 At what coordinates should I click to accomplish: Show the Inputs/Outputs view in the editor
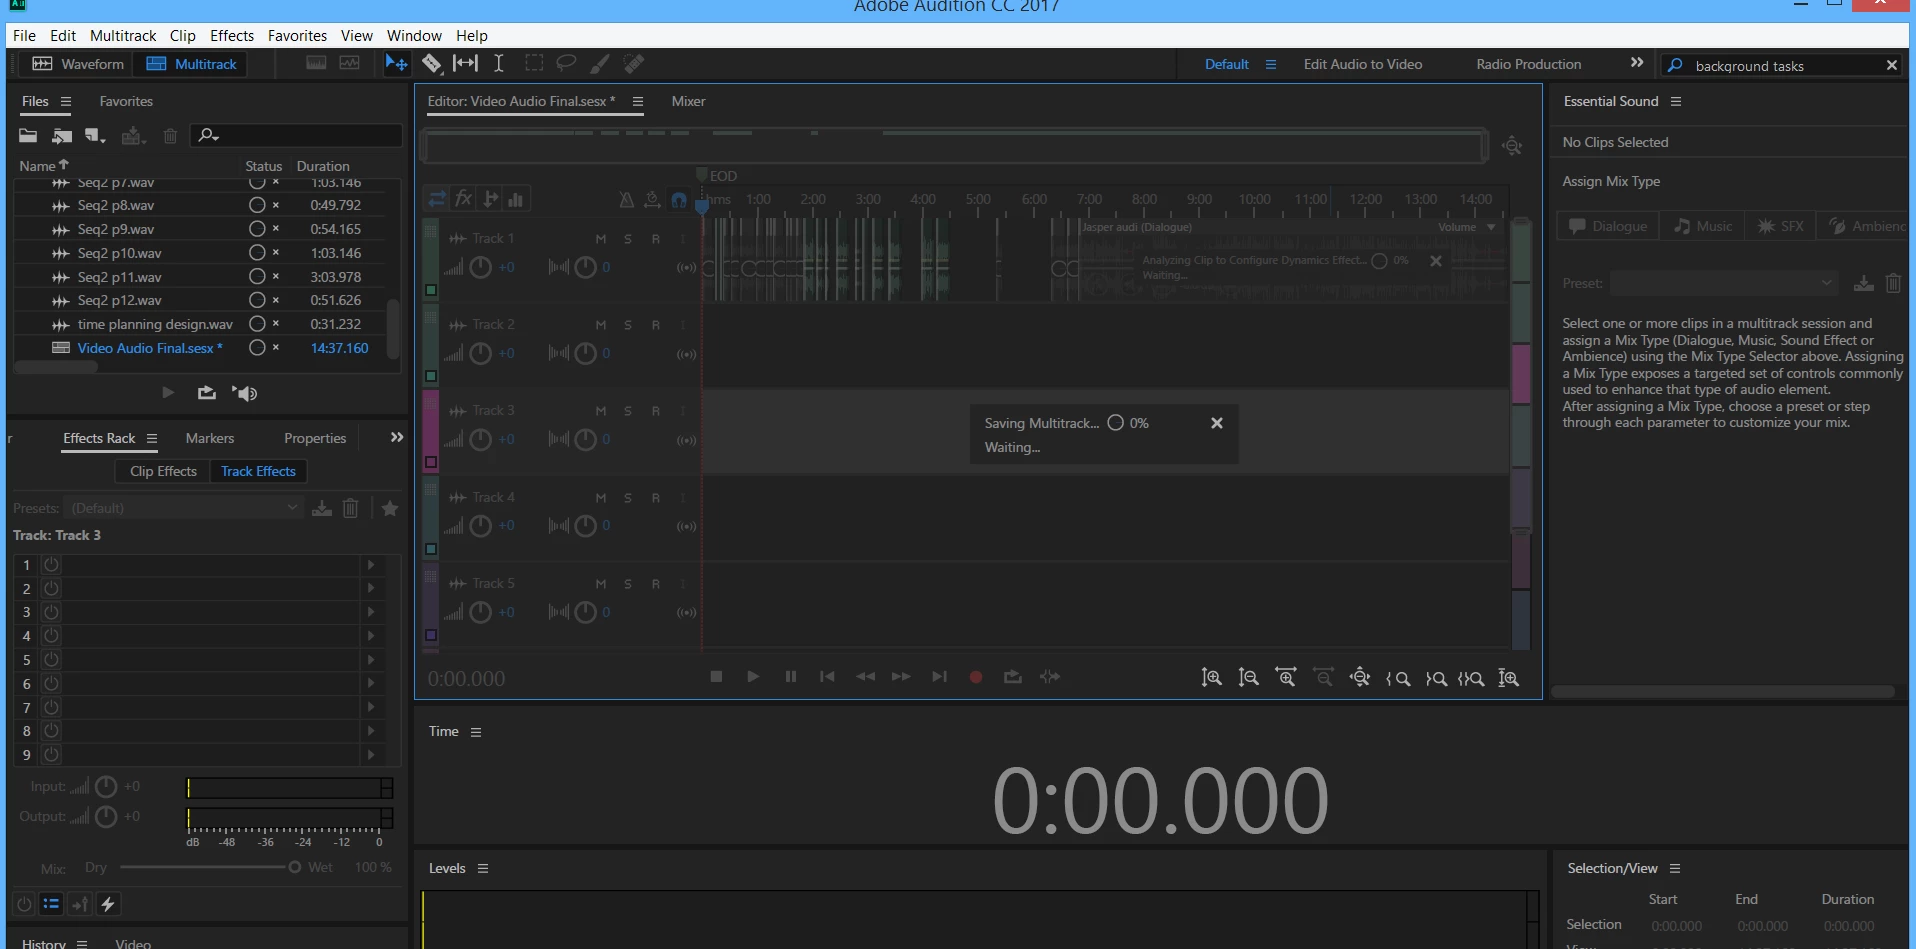pyautogui.click(x=437, y=199)
